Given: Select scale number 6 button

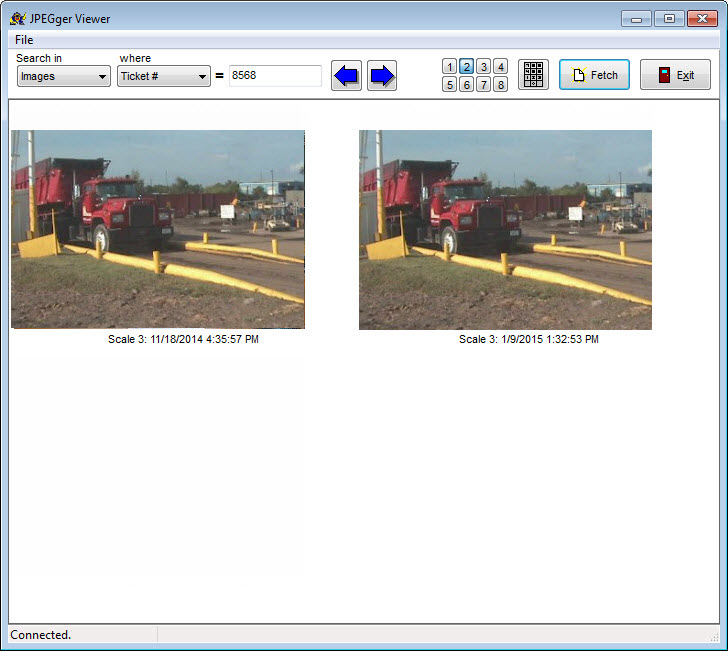Looking at the screenshot, I should pyautogui.click(x=467, y=85).
